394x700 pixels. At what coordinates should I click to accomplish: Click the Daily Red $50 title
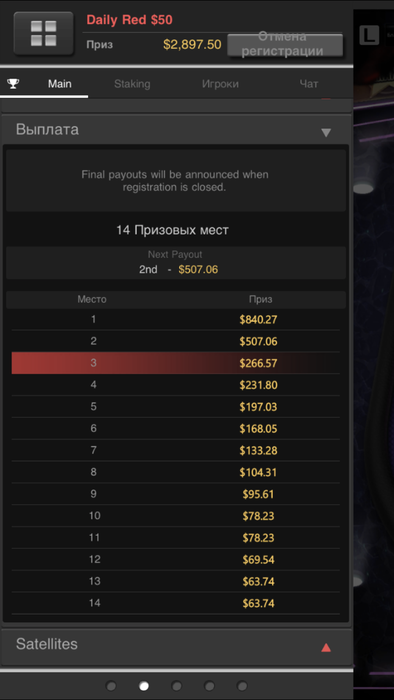[x=129, y=20]
